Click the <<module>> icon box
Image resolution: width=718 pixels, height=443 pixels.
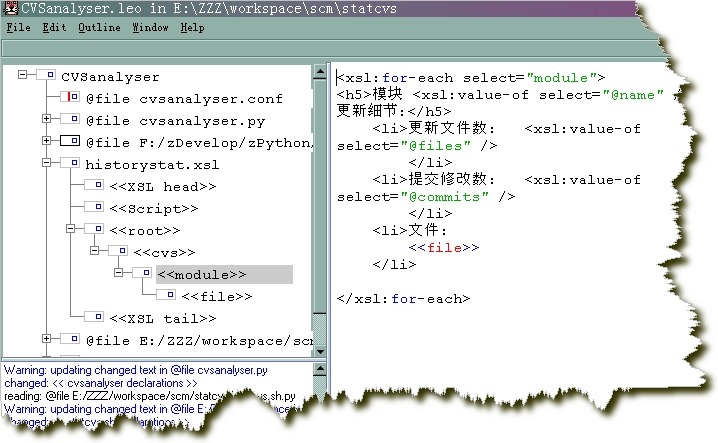point(142,273)
